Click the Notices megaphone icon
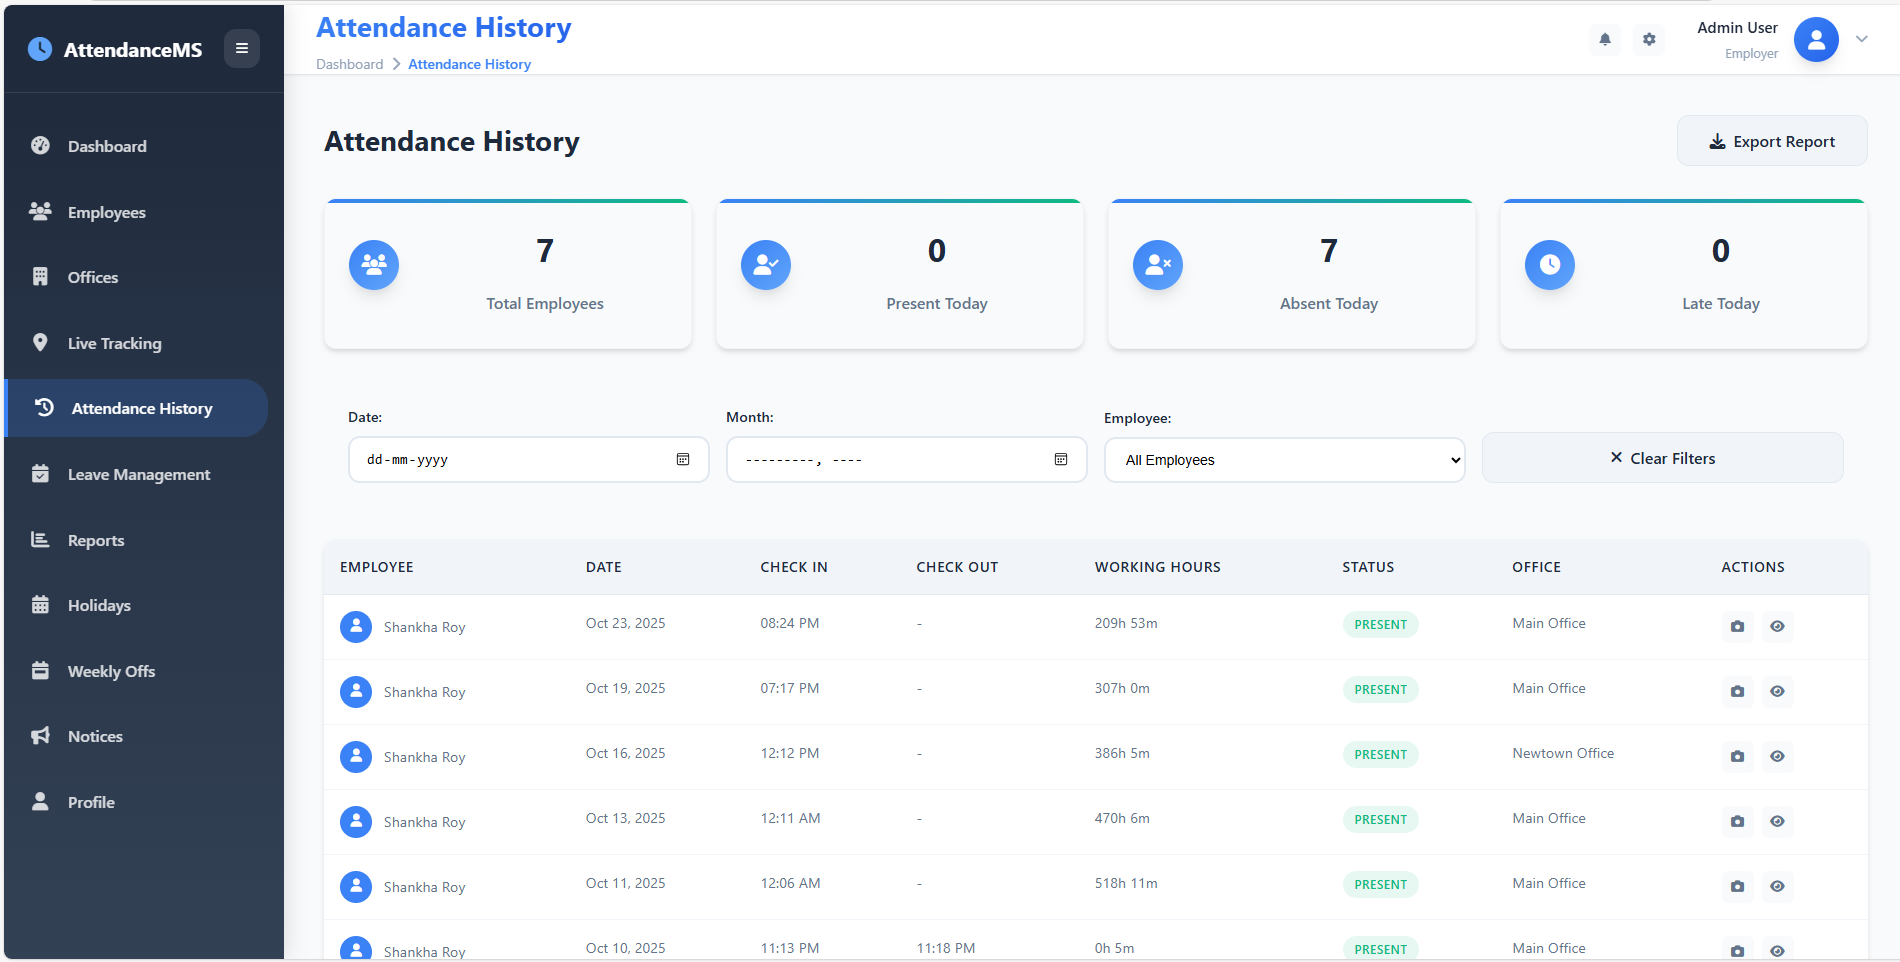Image resolution: width=1900 pixels, height=962 pixels. [x=40, y=735]
